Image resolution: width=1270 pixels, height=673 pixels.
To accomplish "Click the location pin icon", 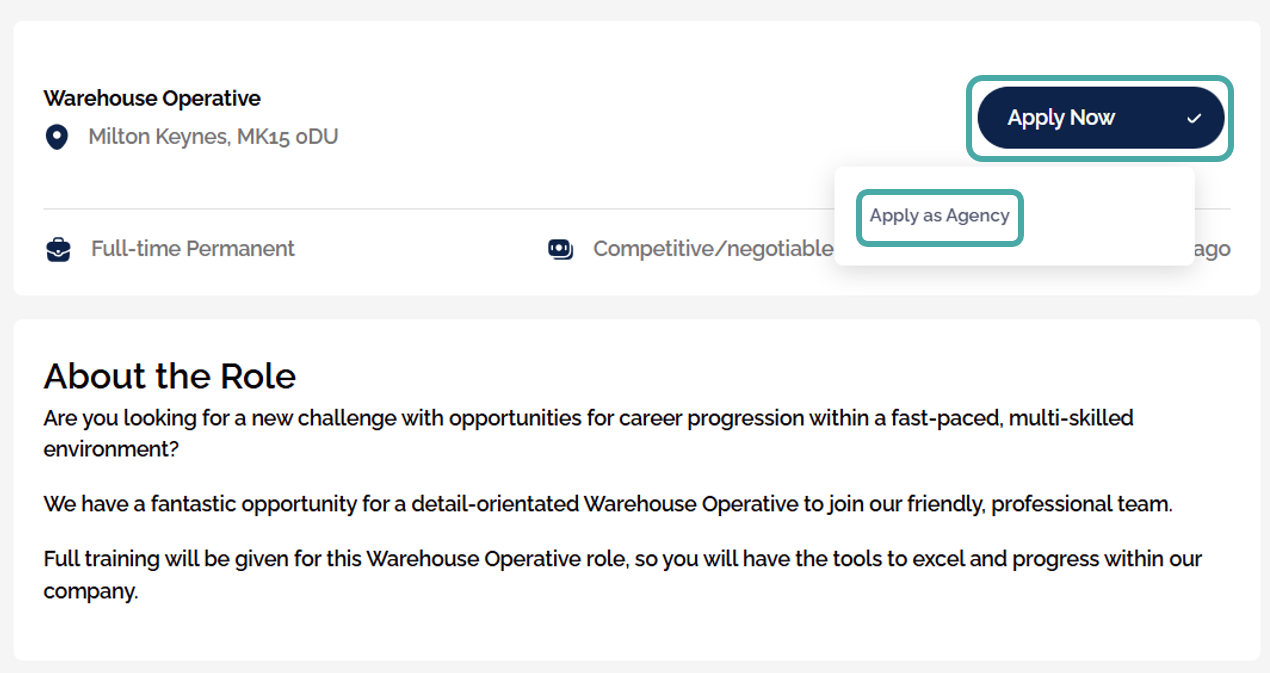I will click(57, 137).
